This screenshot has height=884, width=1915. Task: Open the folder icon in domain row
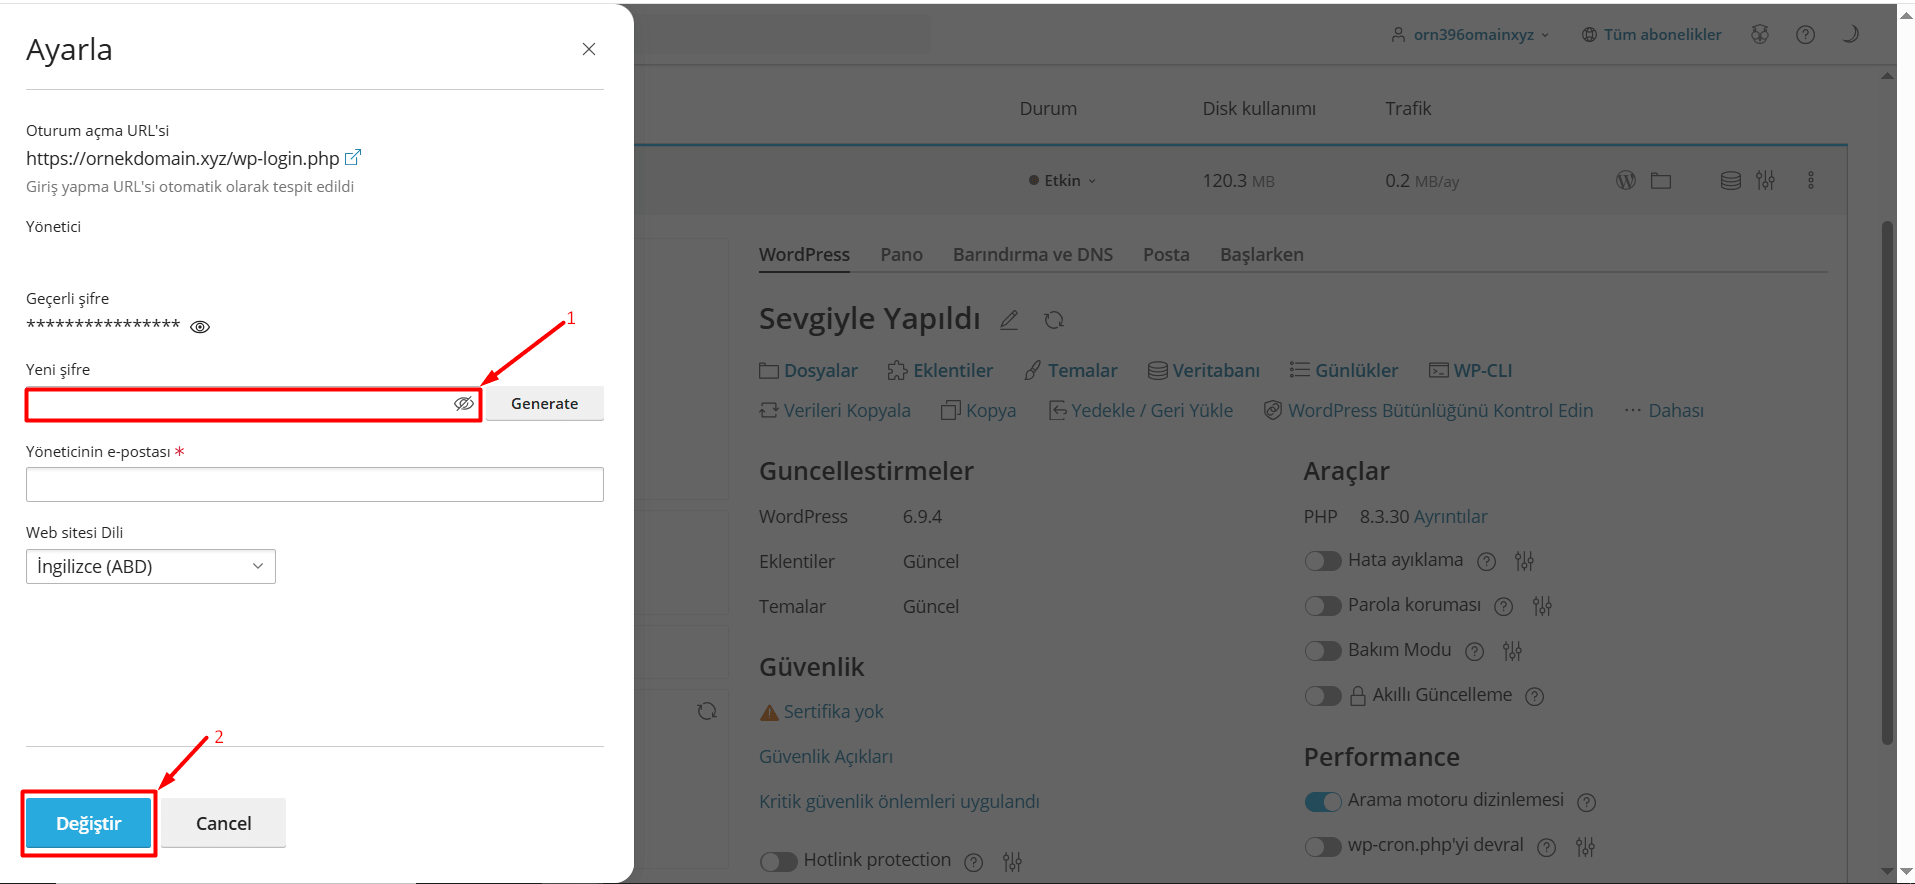(1661, 181)
